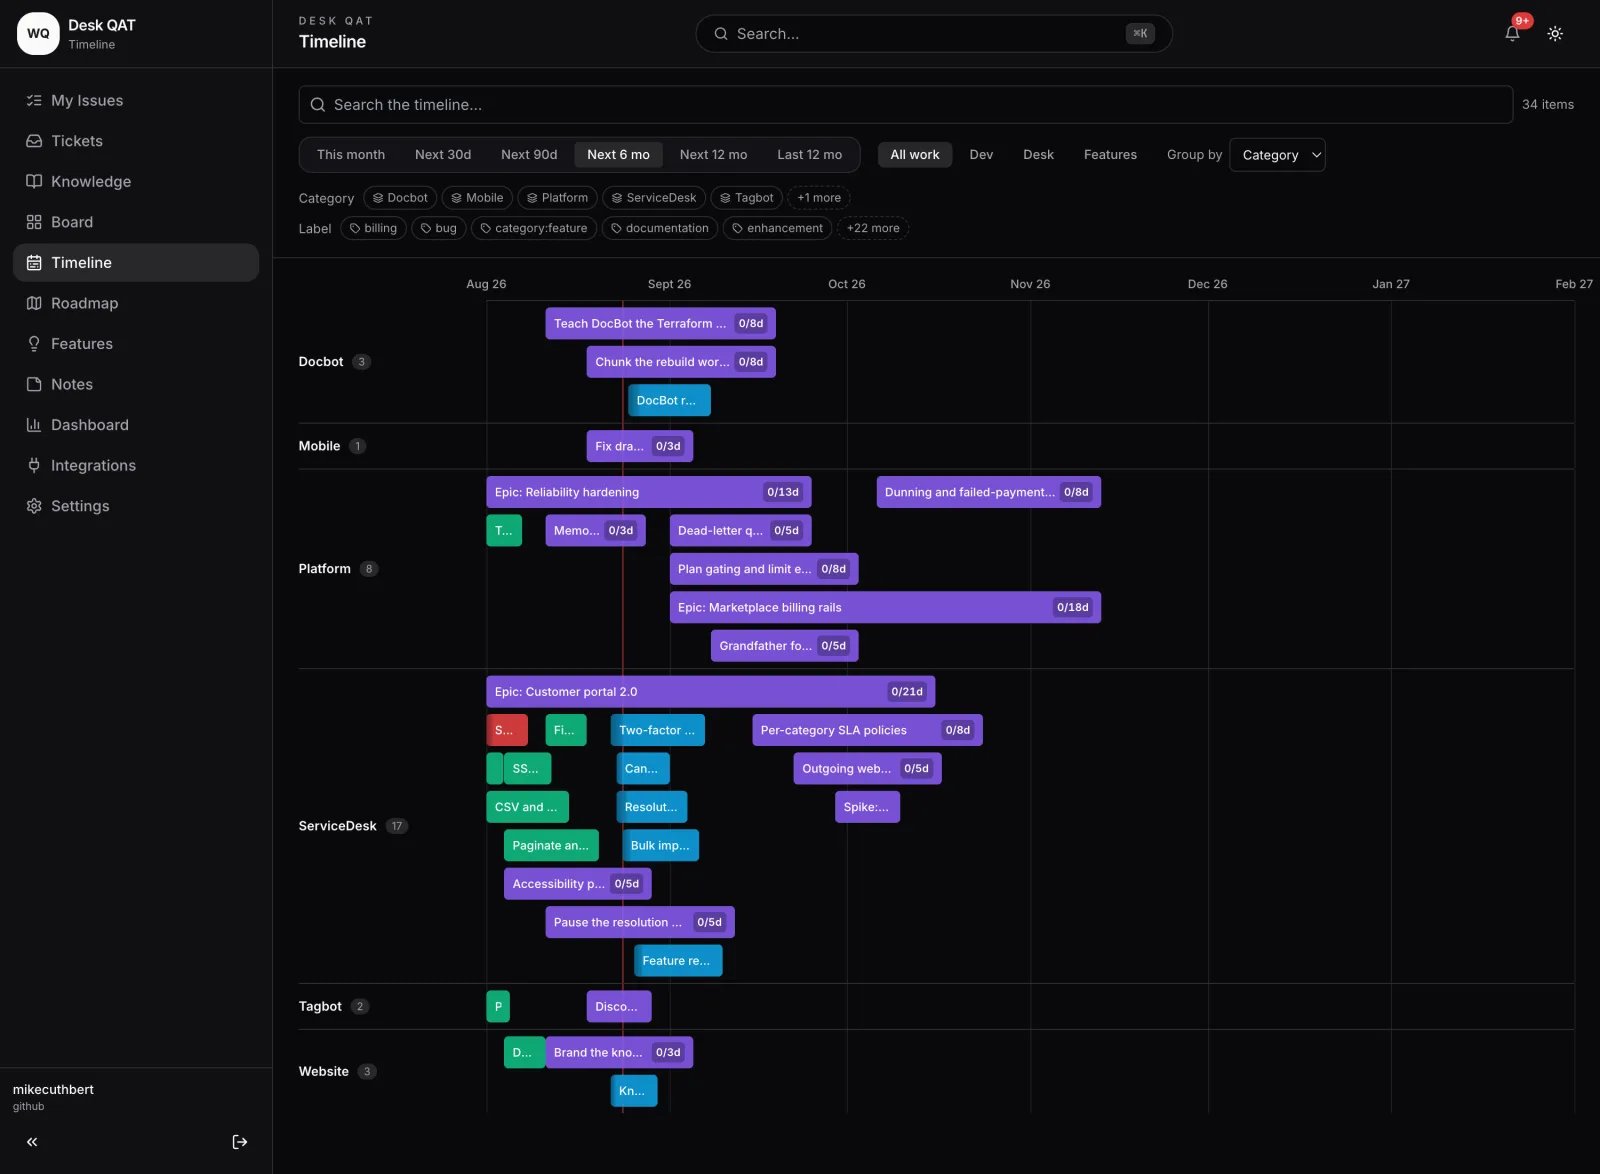
Task: Open the Knowledge section
Action: coord(136,181)
